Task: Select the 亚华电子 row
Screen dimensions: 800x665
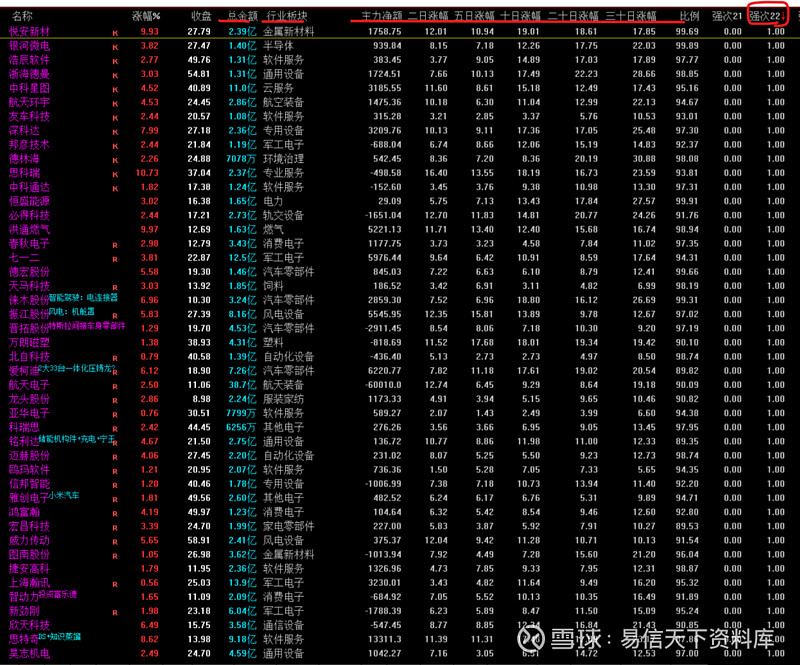Action: point(30,413)
